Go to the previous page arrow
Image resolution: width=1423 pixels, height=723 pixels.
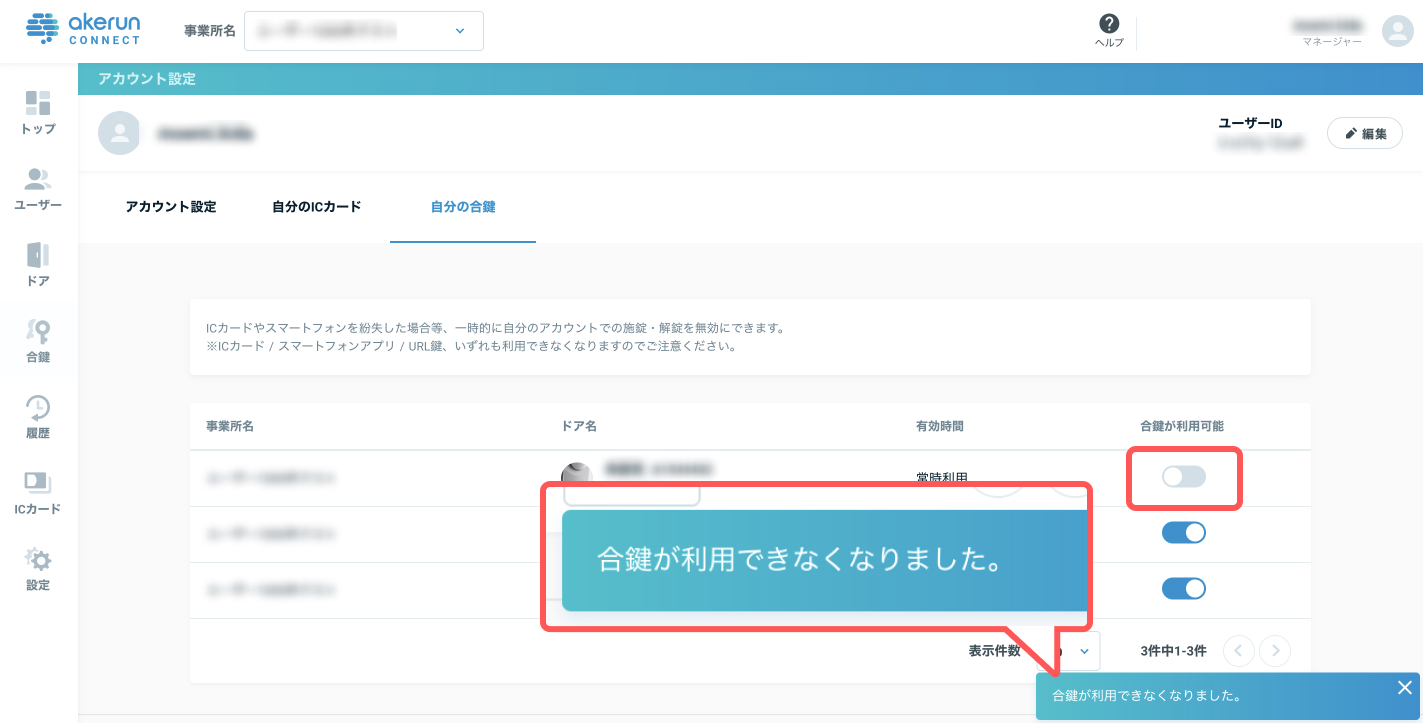1239,651
